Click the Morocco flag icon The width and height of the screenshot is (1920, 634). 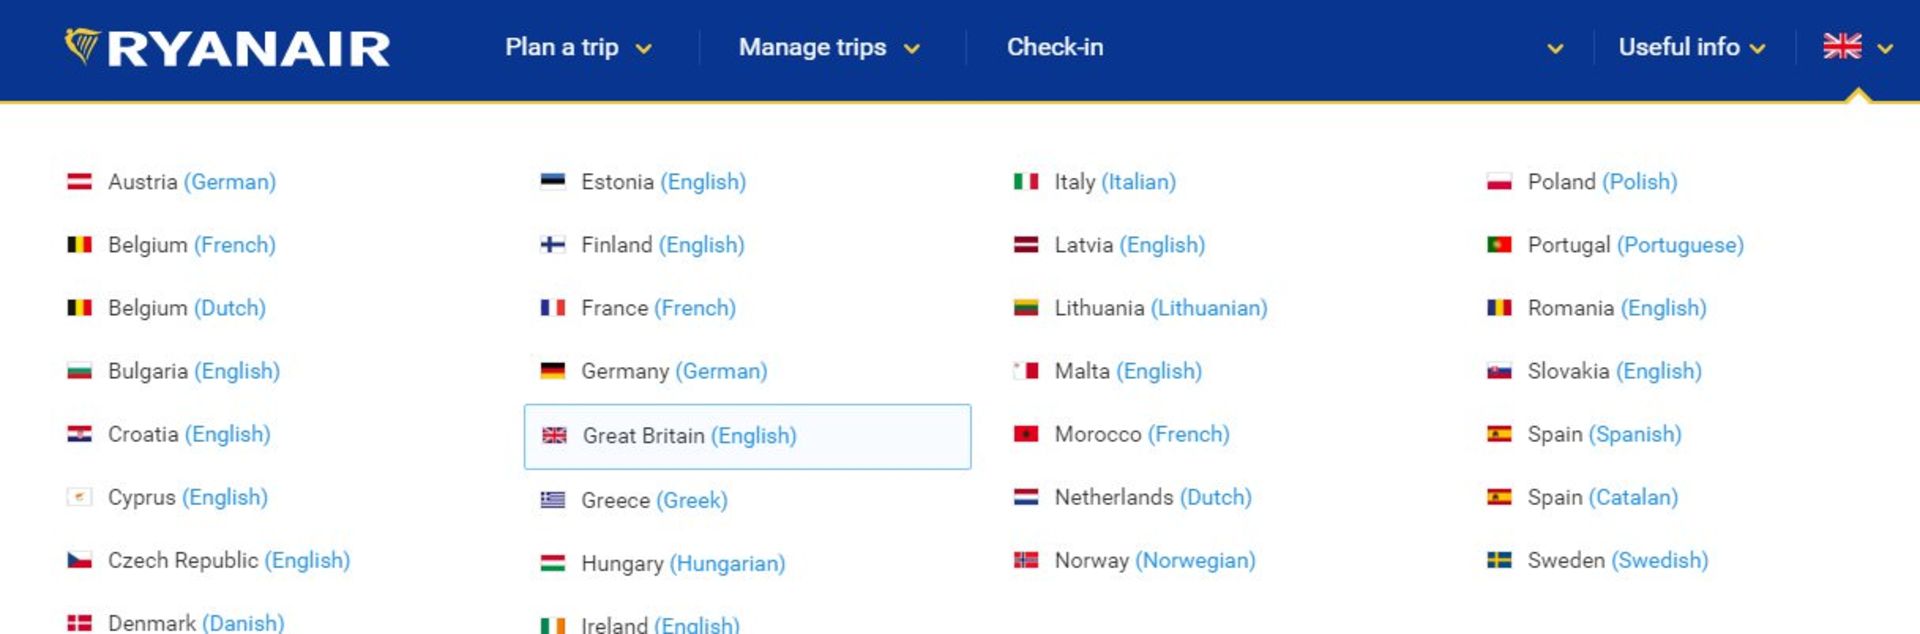point(1026,434)
